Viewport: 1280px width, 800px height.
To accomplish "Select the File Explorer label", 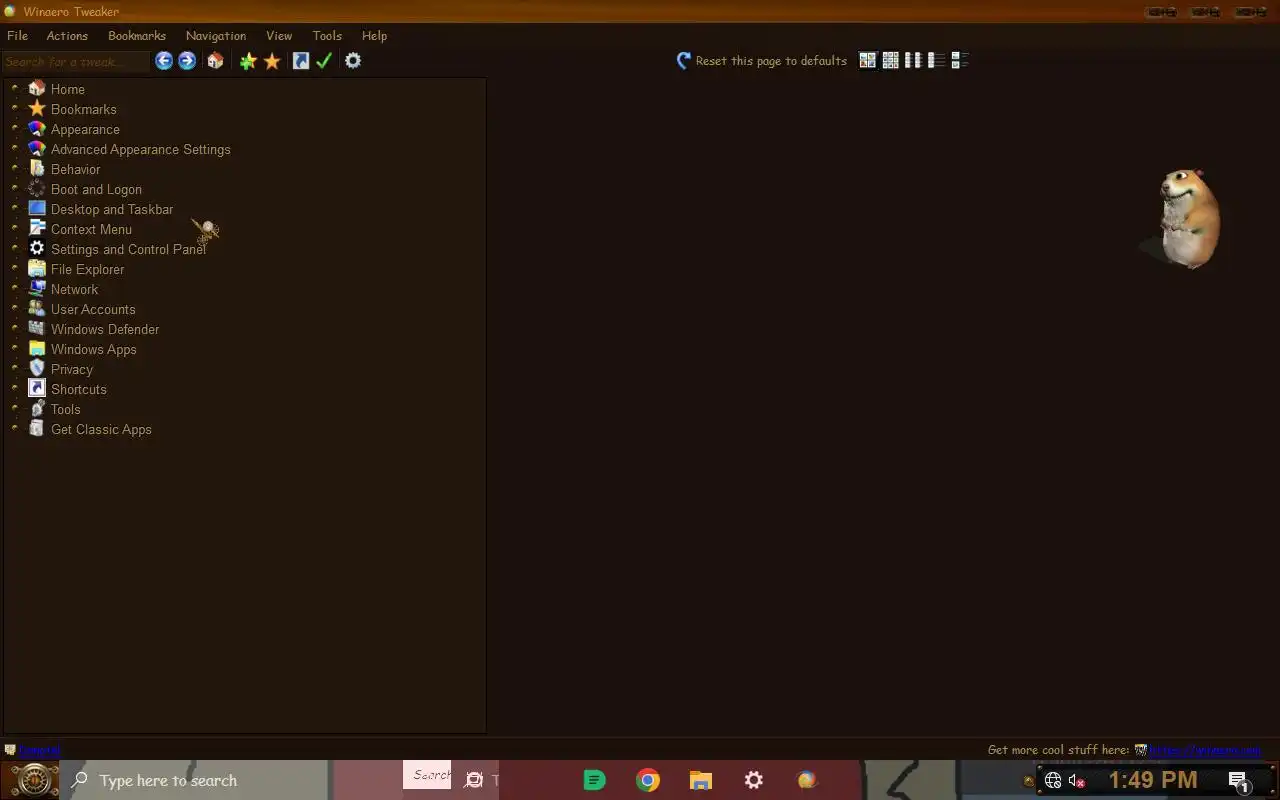I will [x=87, y=269].
